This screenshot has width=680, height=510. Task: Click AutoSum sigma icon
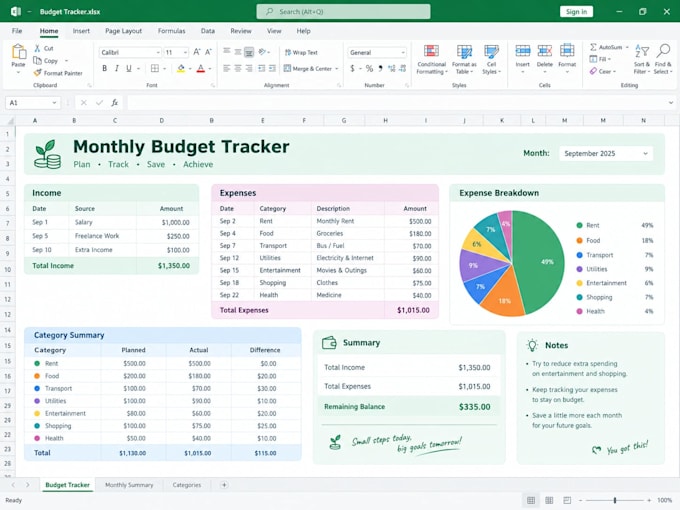click(593, 47)
